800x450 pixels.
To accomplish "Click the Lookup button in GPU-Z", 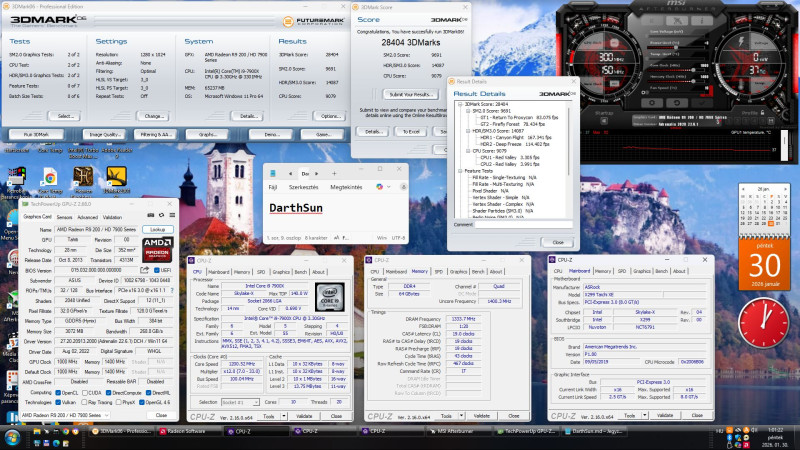I will pos(158,229).
